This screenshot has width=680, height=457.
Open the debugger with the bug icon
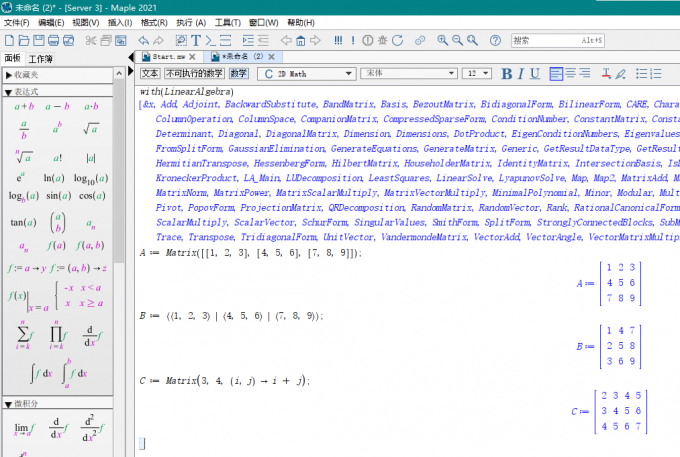(x=382, y=40)
